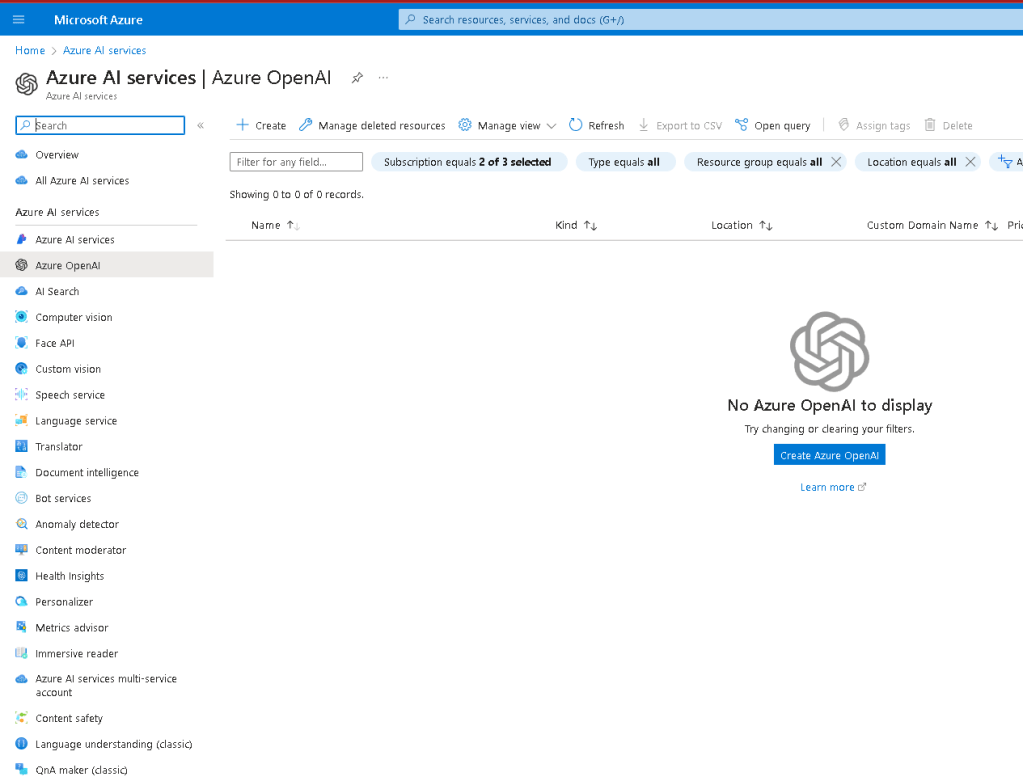Screen dimensions: 1023x781
Task: Open Manage deleted resources
Action: (x=372, y=125)
